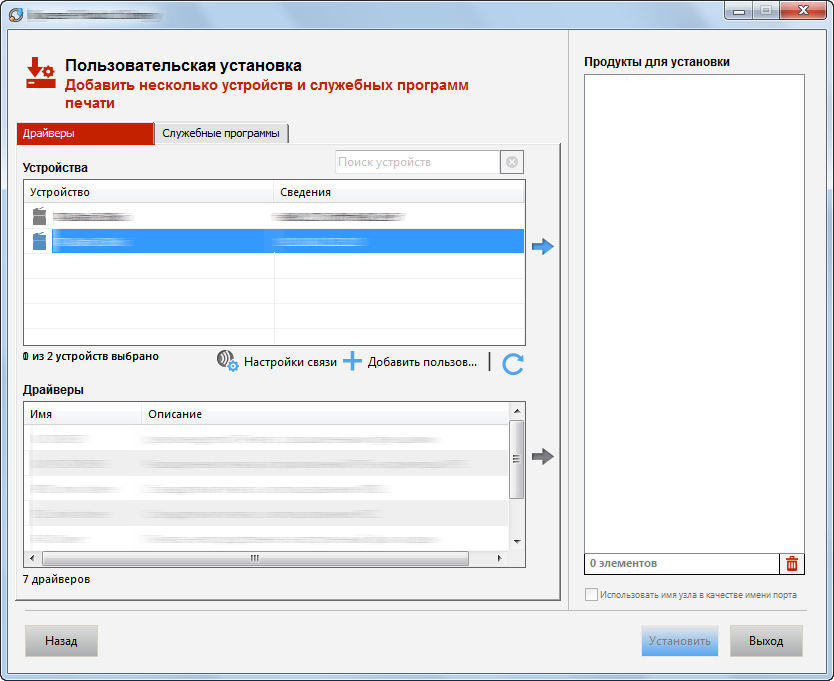This screenshot has width=834, height=681.
Task: Delete items with red trash icon
Action: pos(791,563)
